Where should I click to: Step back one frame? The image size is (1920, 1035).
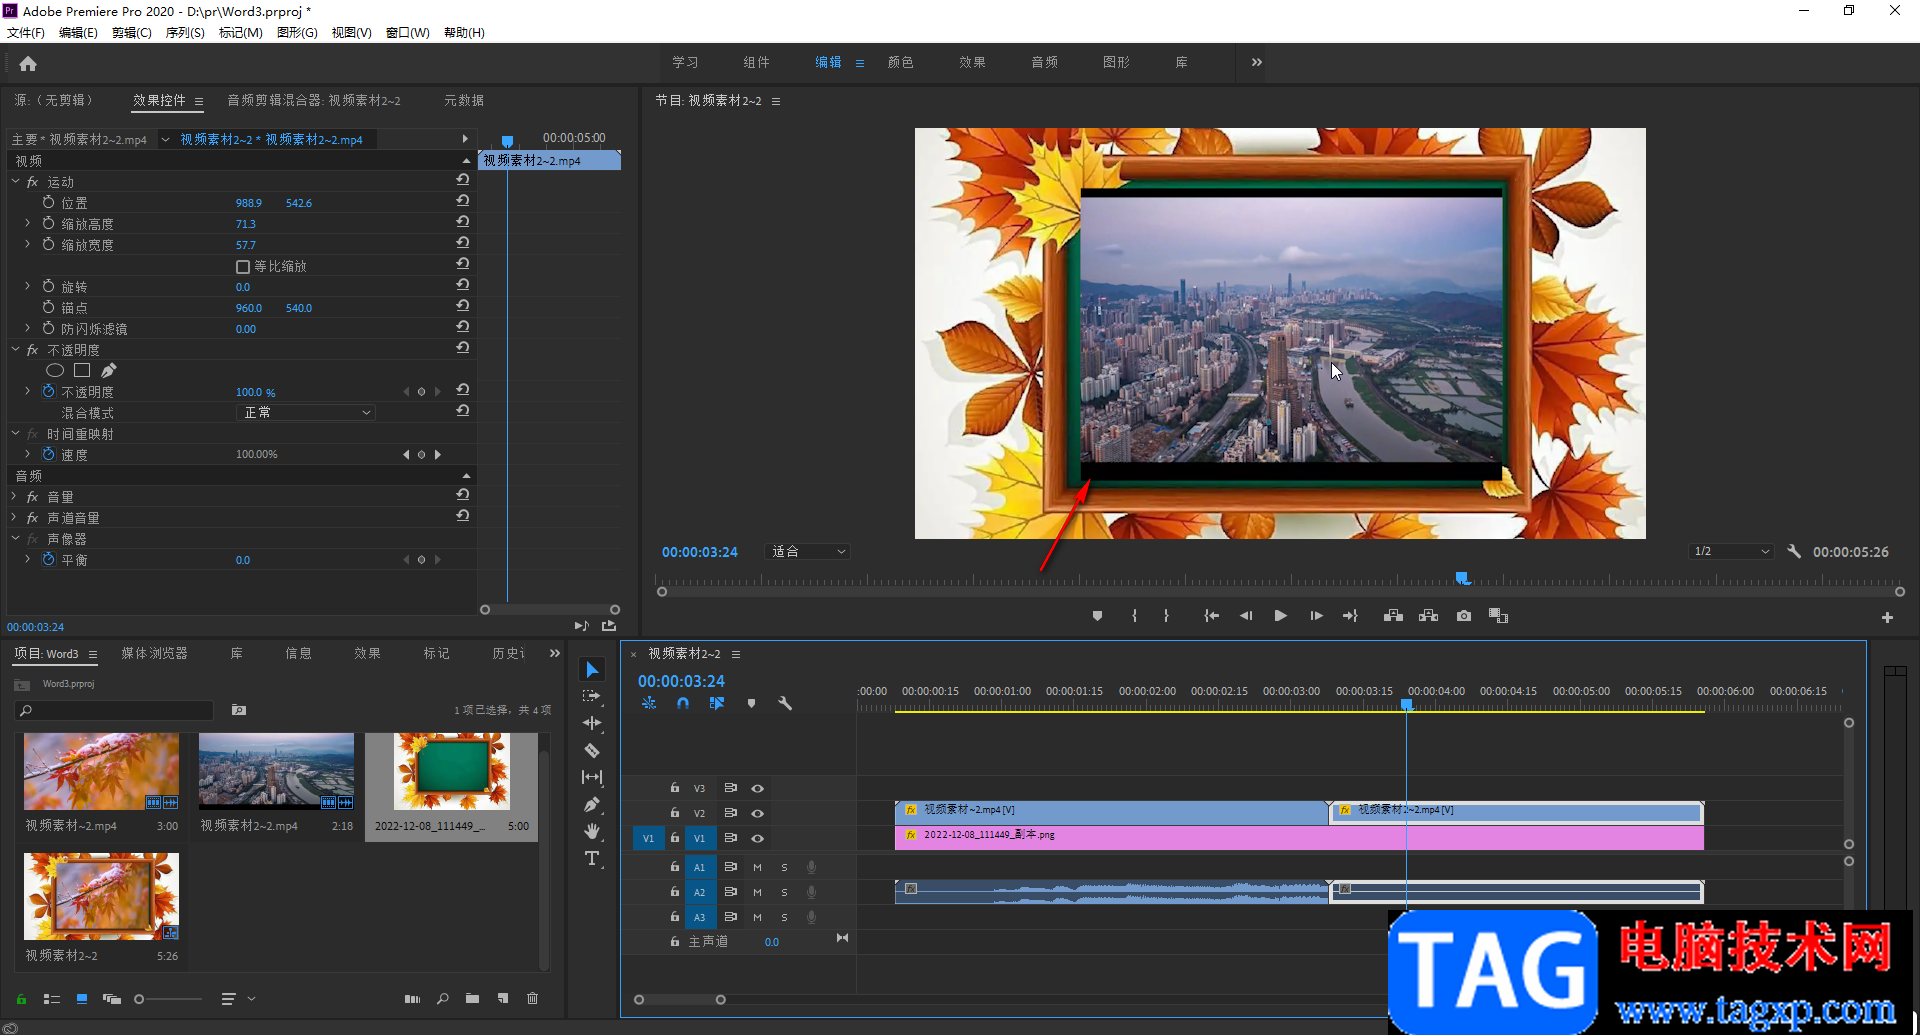tap(1246, 616)
